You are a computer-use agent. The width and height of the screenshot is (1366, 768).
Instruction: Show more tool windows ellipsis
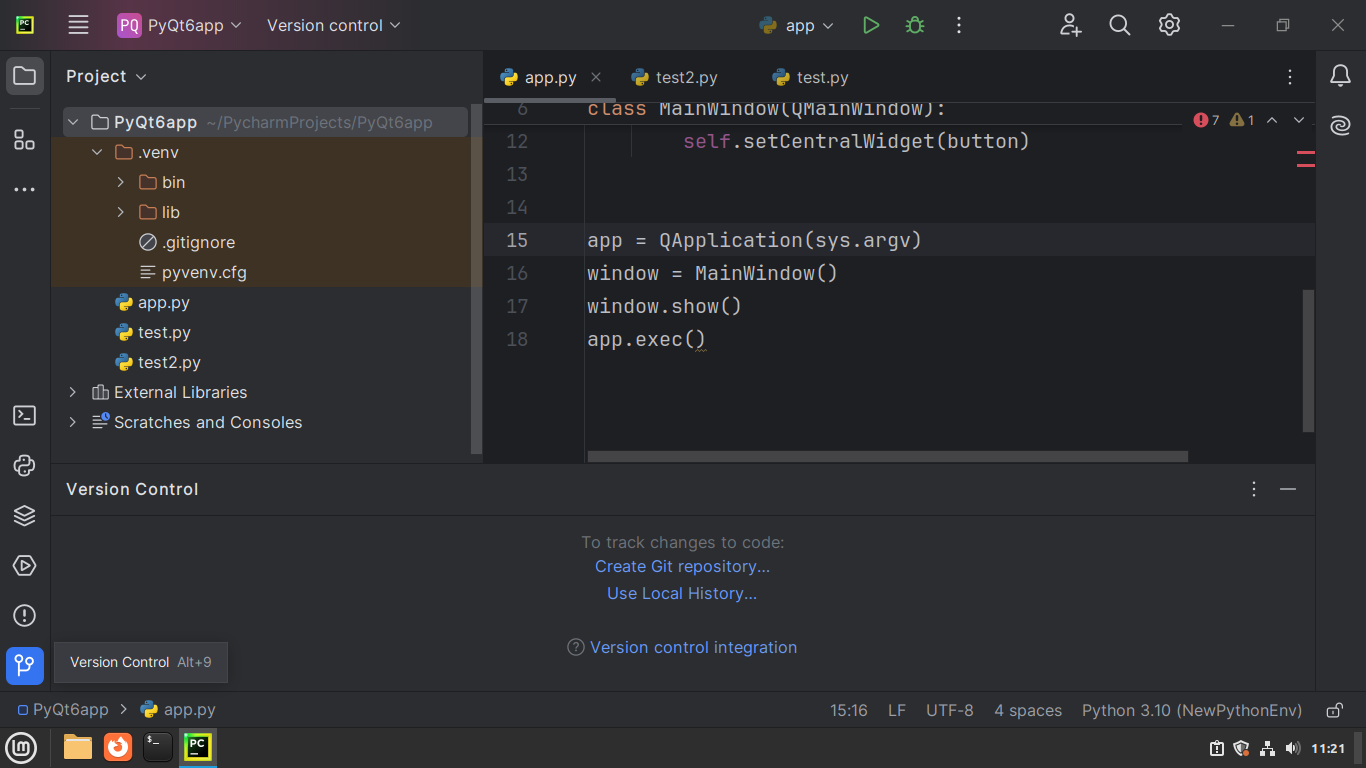click(x=25, y=189)
